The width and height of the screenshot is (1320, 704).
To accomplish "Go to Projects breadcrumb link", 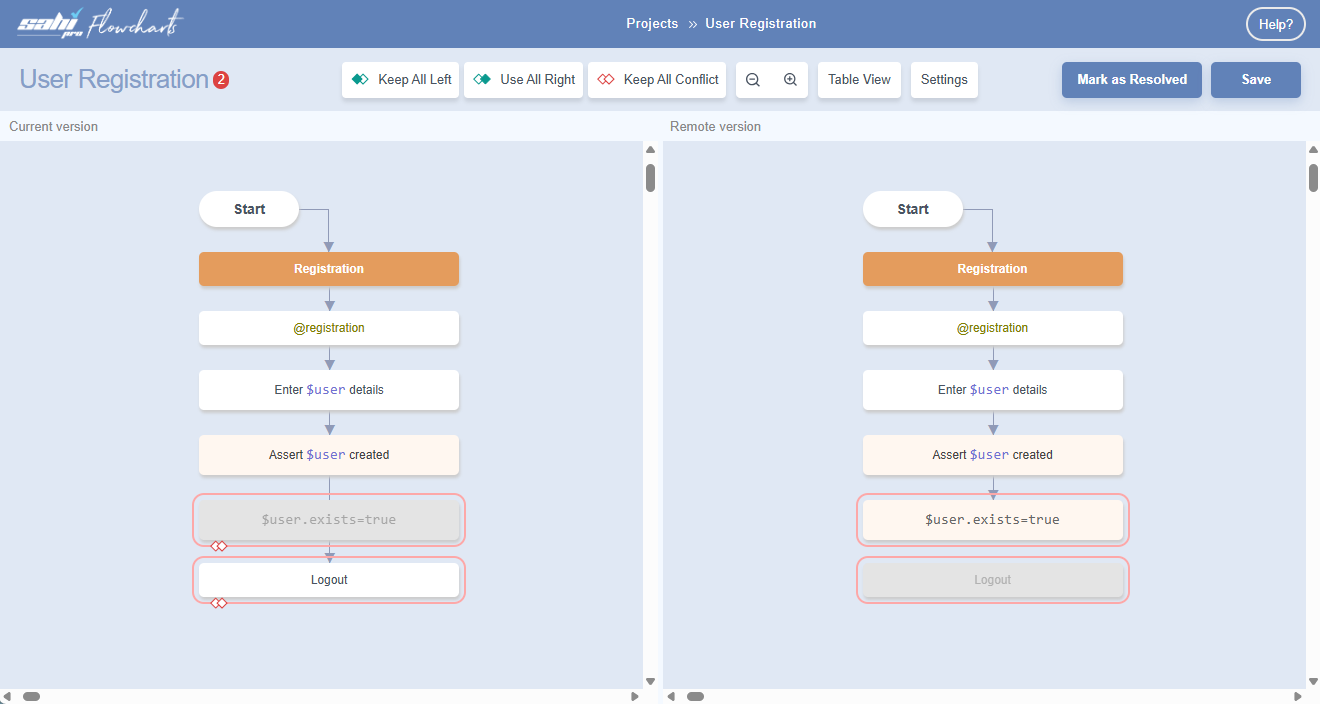I will pyautogui.click(x=652, y=23).
